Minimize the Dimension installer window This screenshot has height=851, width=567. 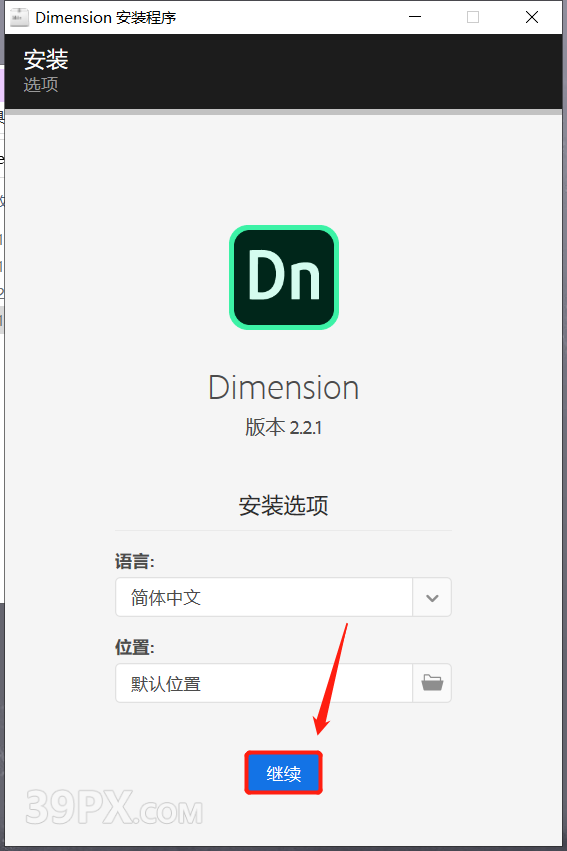click(x=415, y=17)
